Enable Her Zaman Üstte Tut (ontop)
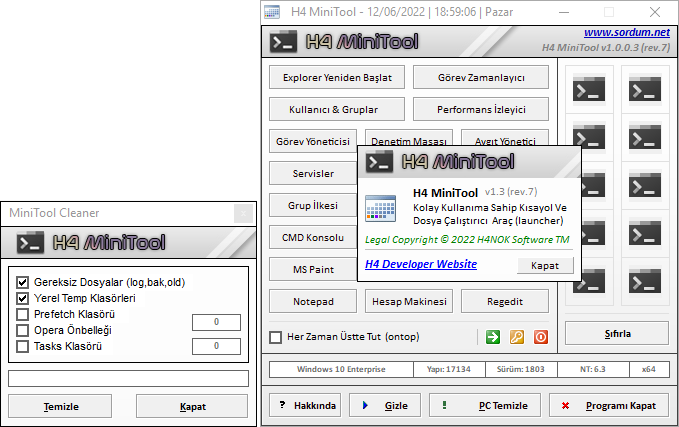679x427 pixels. (275, 337)
